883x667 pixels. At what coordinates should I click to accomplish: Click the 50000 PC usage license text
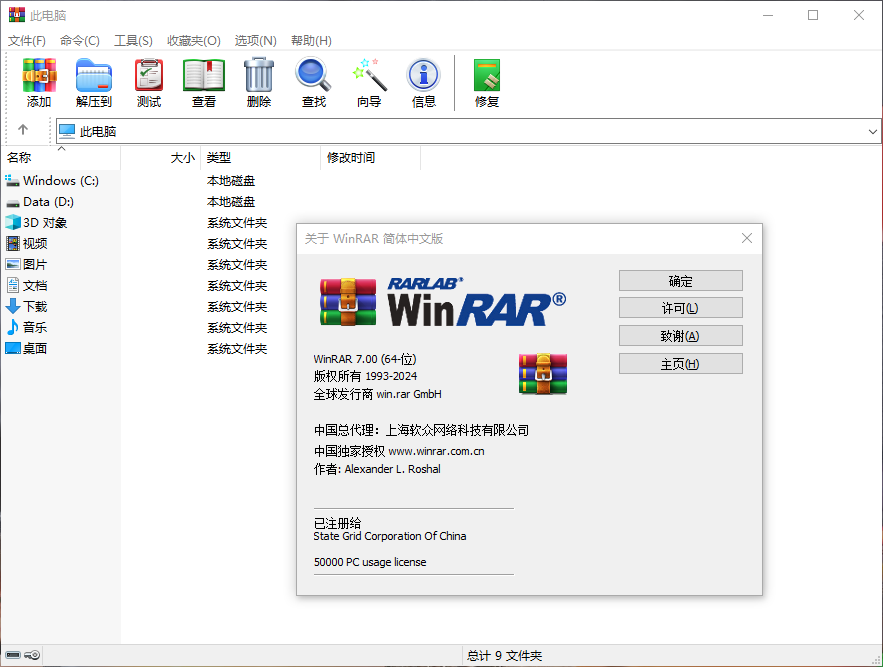370,562
